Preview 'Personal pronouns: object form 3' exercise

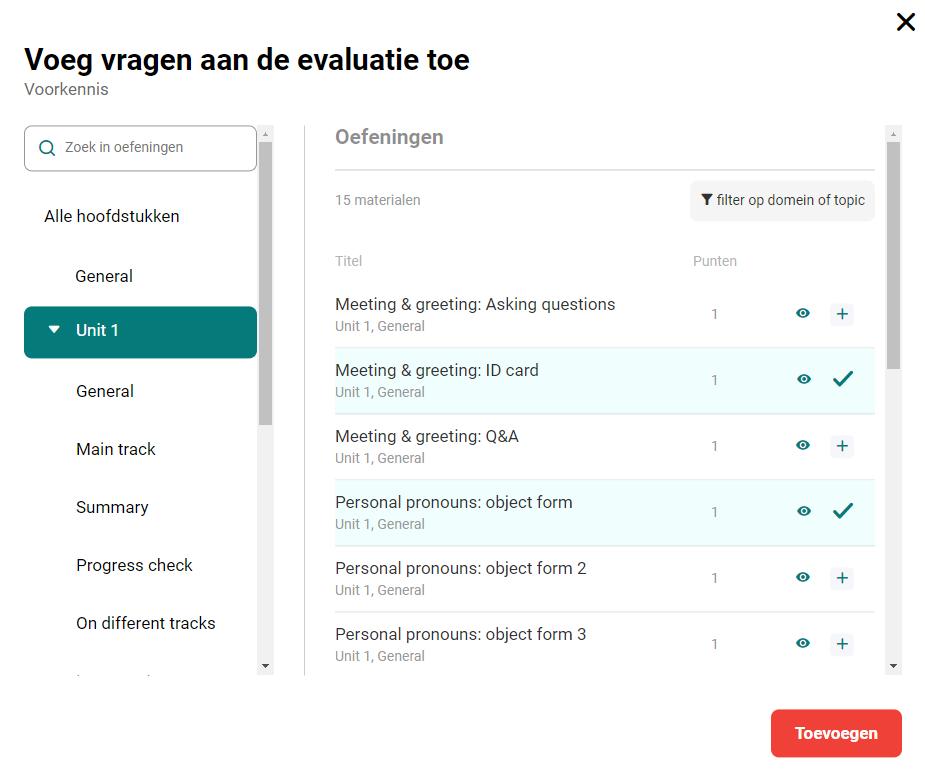803,644
